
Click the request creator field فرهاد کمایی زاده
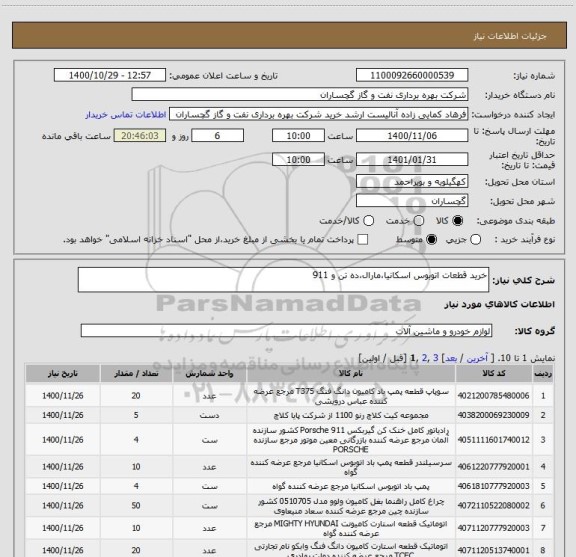[318, 114]
